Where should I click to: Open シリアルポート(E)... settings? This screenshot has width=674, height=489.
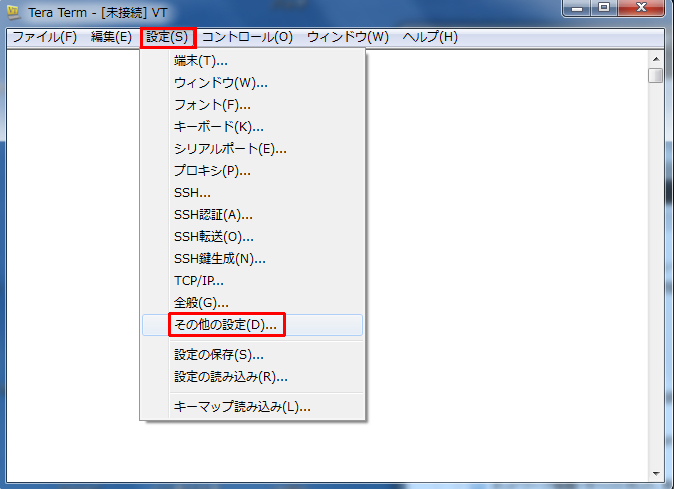[x=230, y=148]
